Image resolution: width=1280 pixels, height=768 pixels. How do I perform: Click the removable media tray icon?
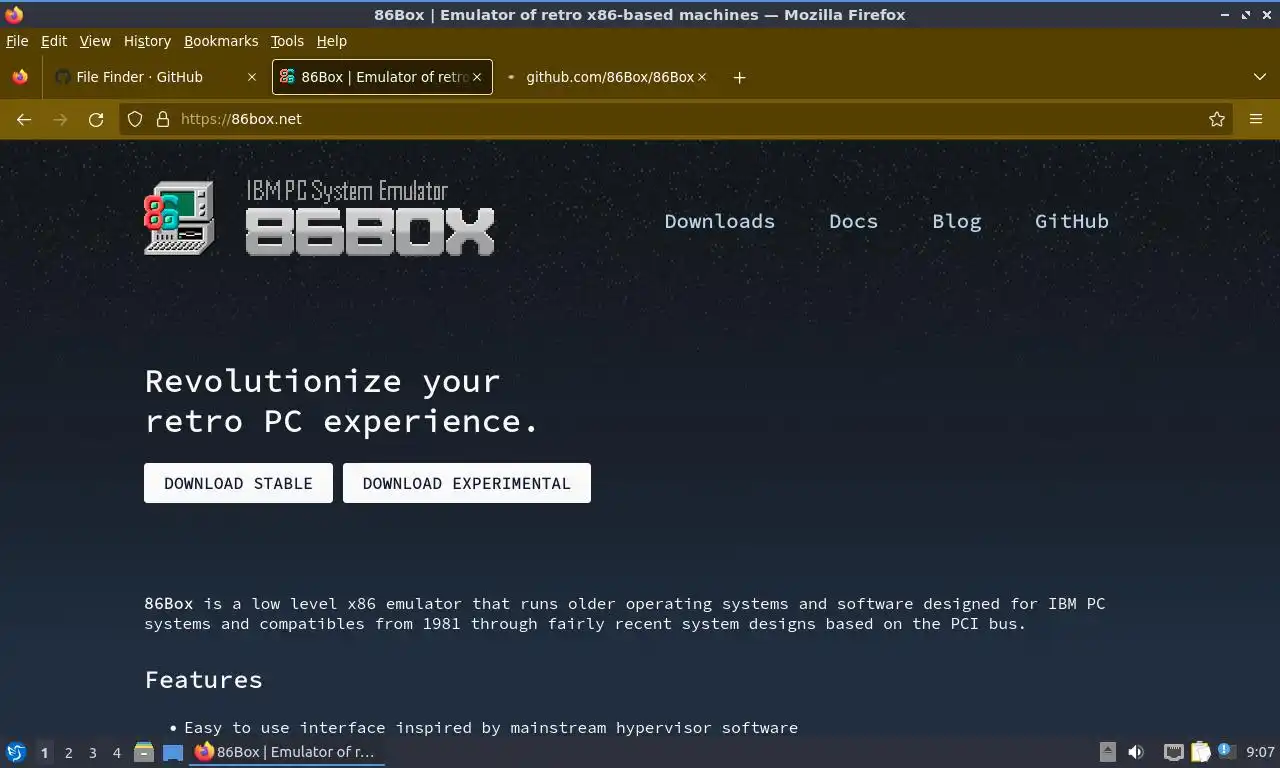coord(1107,752)
